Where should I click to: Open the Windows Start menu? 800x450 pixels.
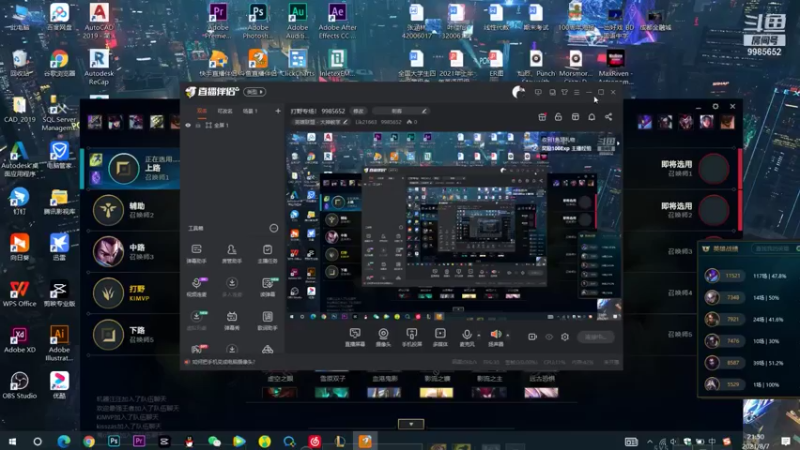[12, 441]
